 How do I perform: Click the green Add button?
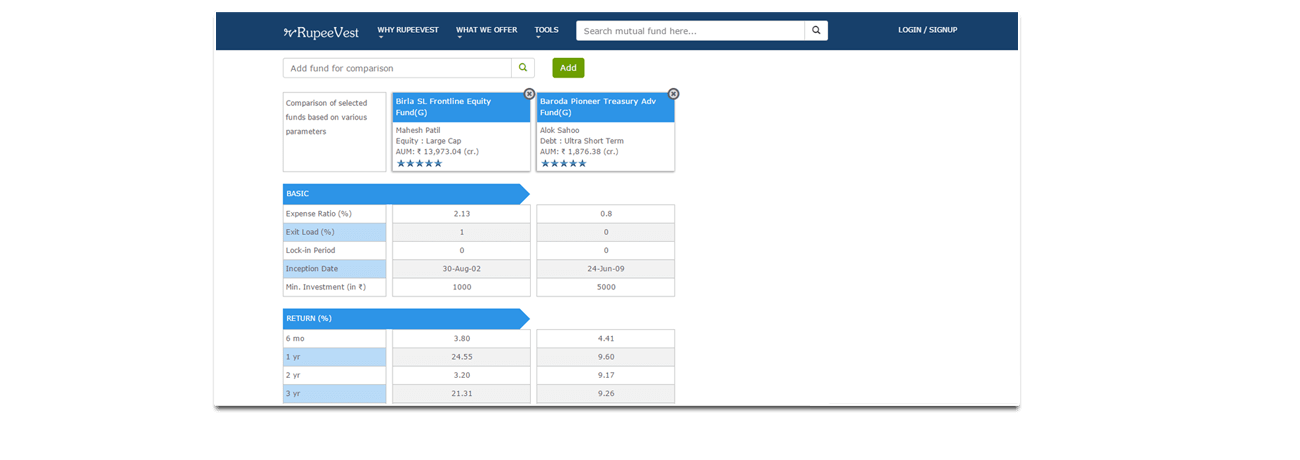568,68
